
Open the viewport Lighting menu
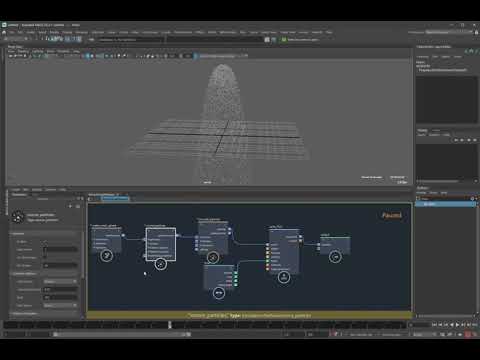[38, 51]
